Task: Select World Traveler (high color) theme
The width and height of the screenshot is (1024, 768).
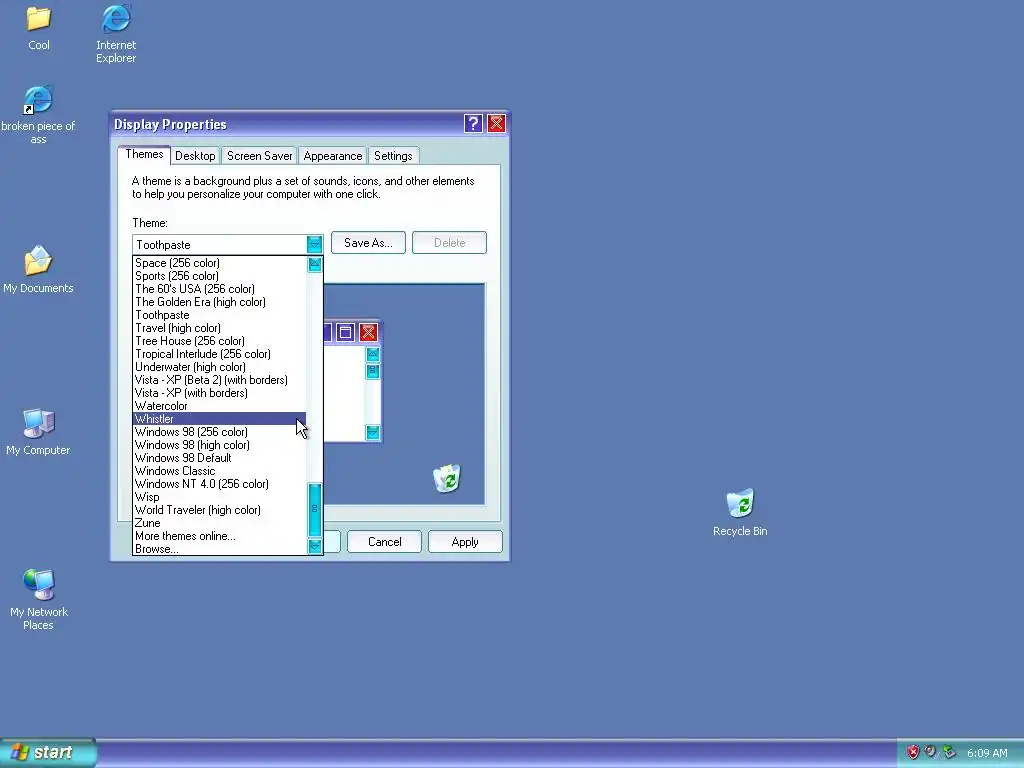Action: tap(219, 511)
